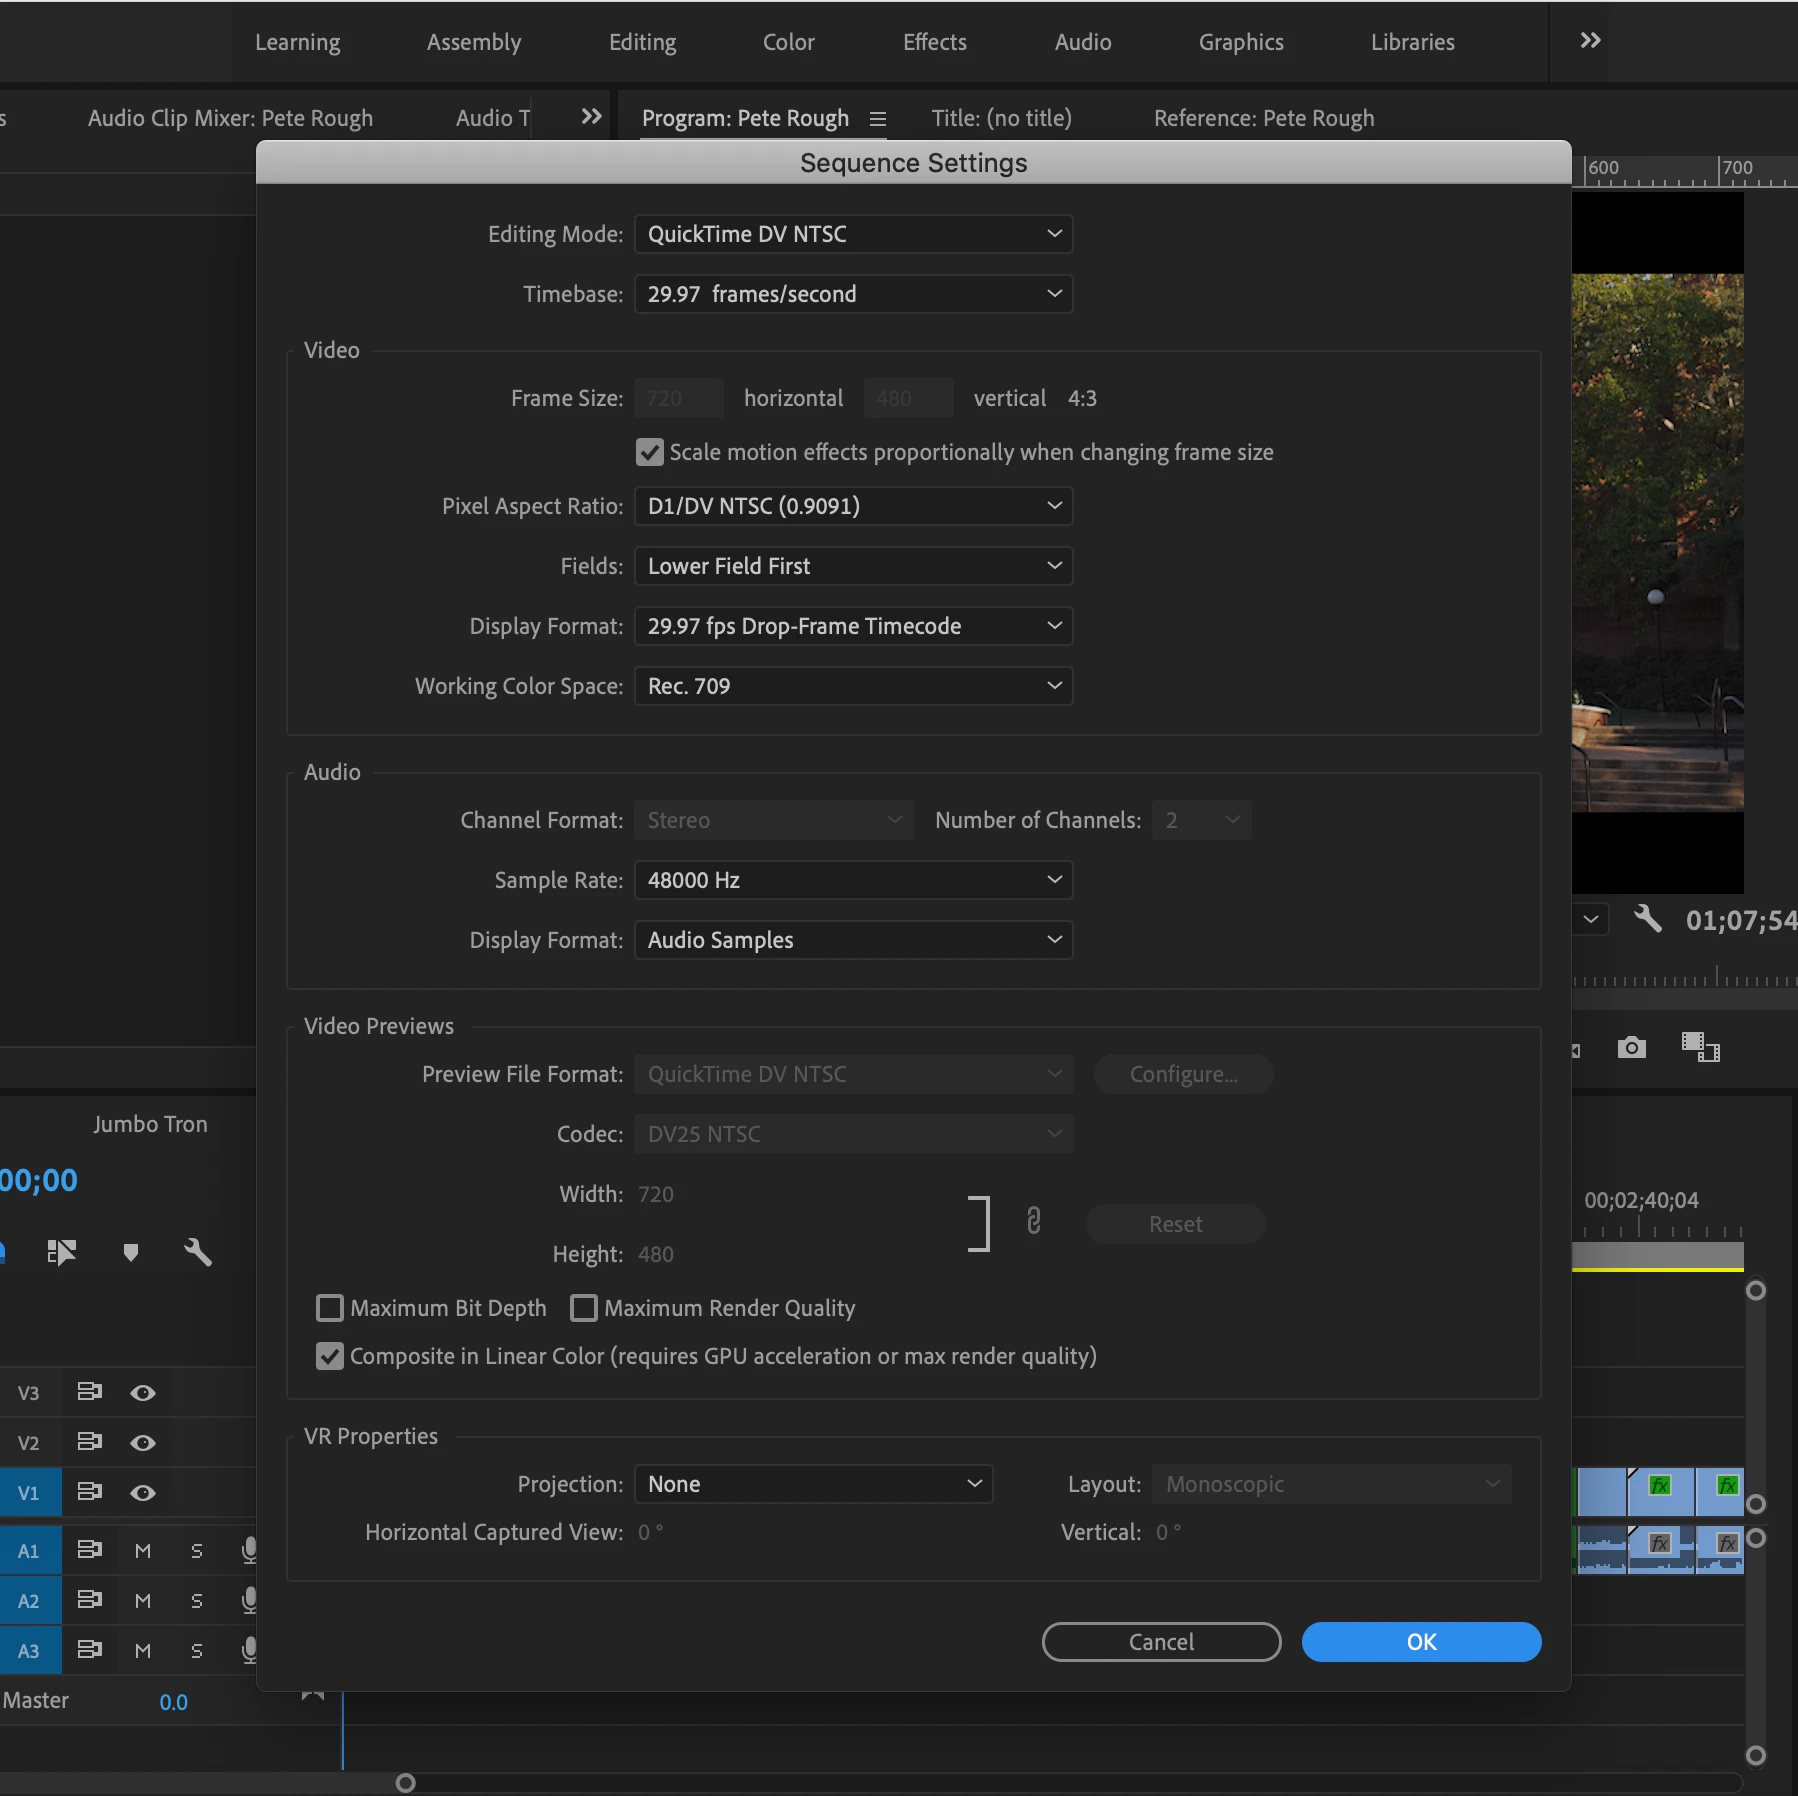The width and height of the screenshot is (1798, 1796).
Task: Switch to the Editing workspace
Action: 643,42
